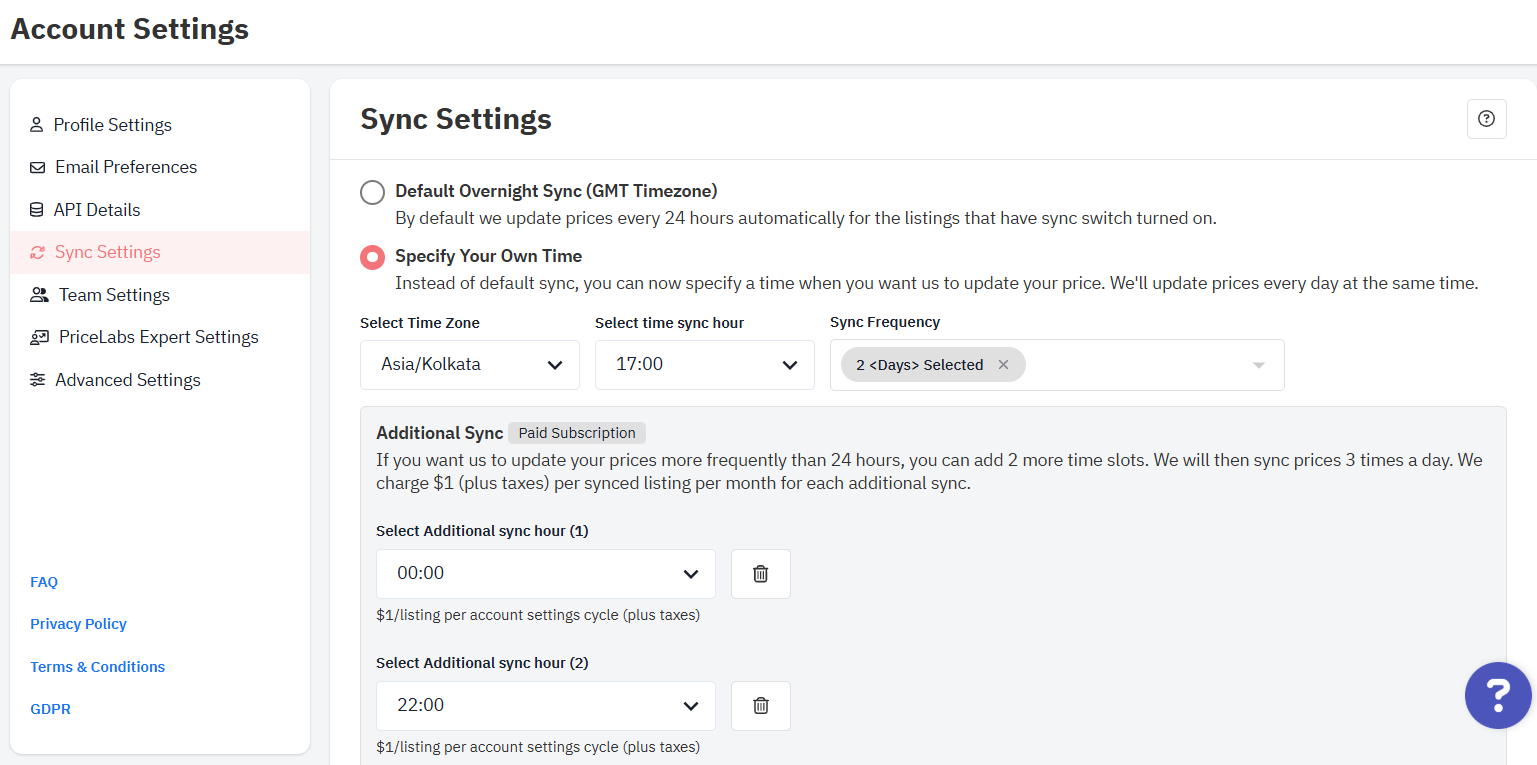
Task: Click the API Details database icon
Action: click(x=37, y=210)
